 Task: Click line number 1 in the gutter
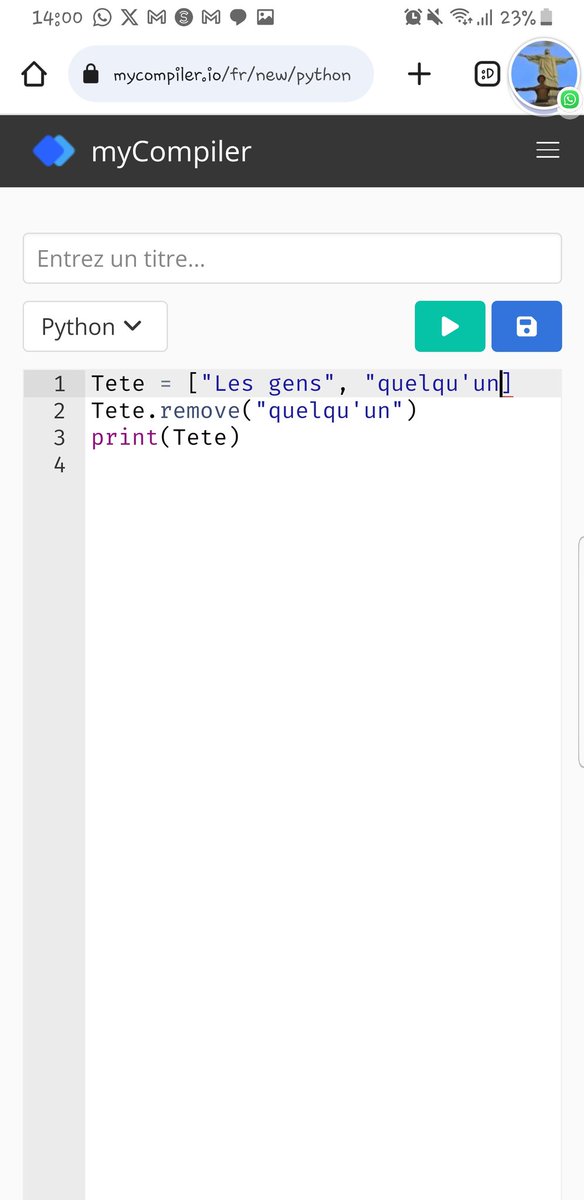click(x=60, y=384)
